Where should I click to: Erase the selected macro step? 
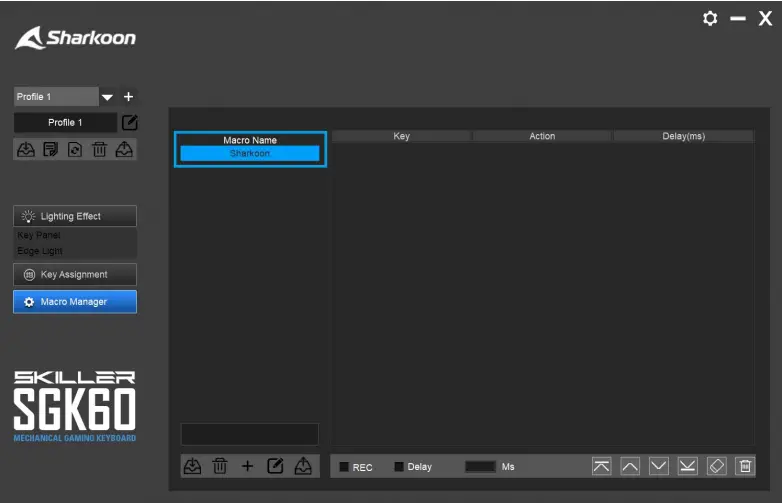[x=717, y=467]
